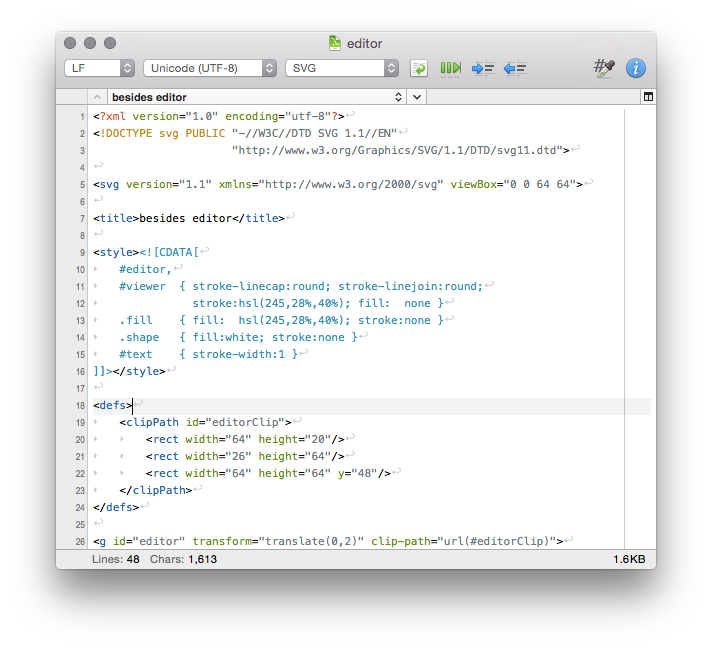Click line number 18 in the gutter
712x649 pixels.
coord(80,406)
